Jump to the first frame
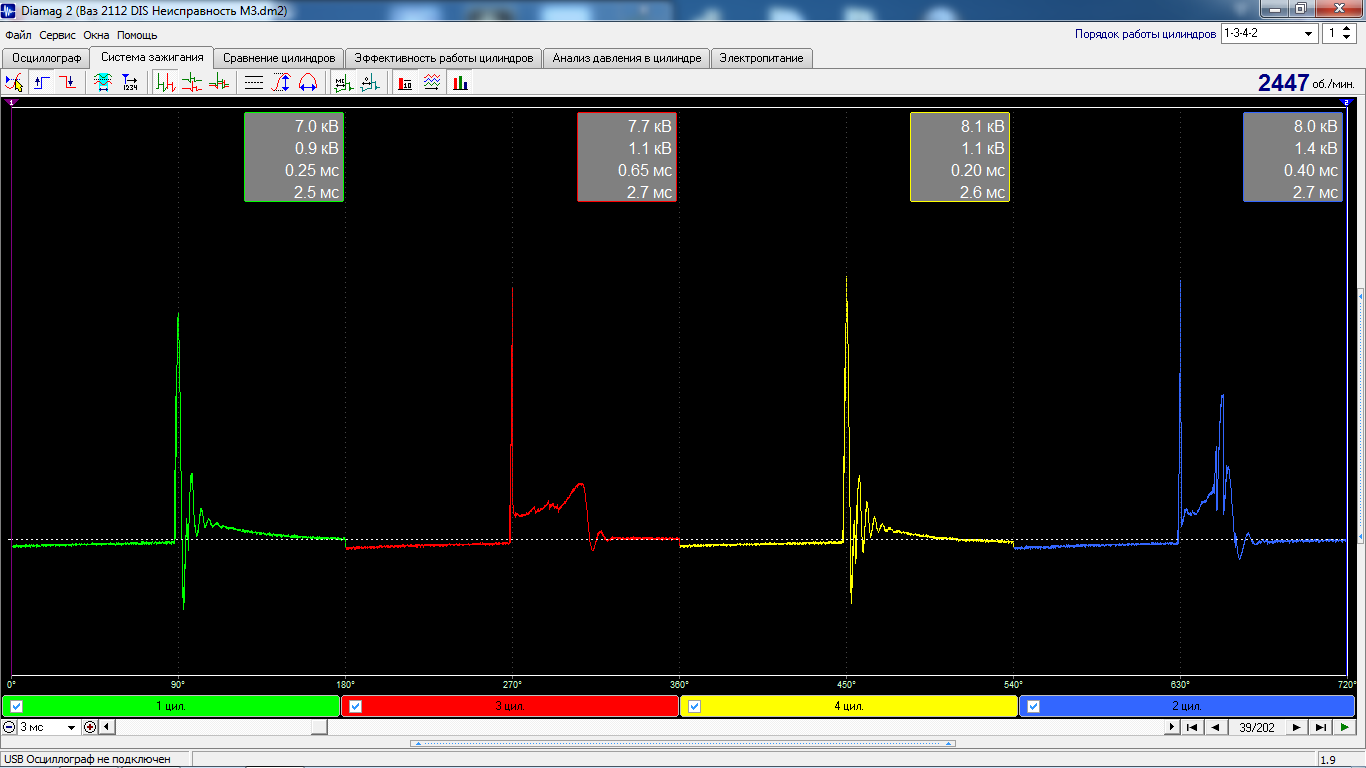The height and width of the screenshot is (768, 1366). (x=1191, y=727)
